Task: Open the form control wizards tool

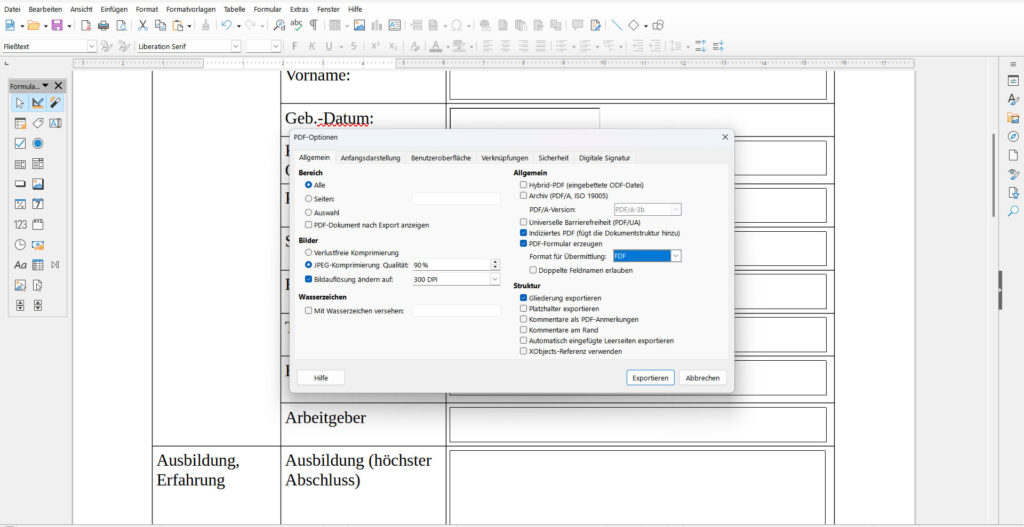Action: tap(55, 103)
